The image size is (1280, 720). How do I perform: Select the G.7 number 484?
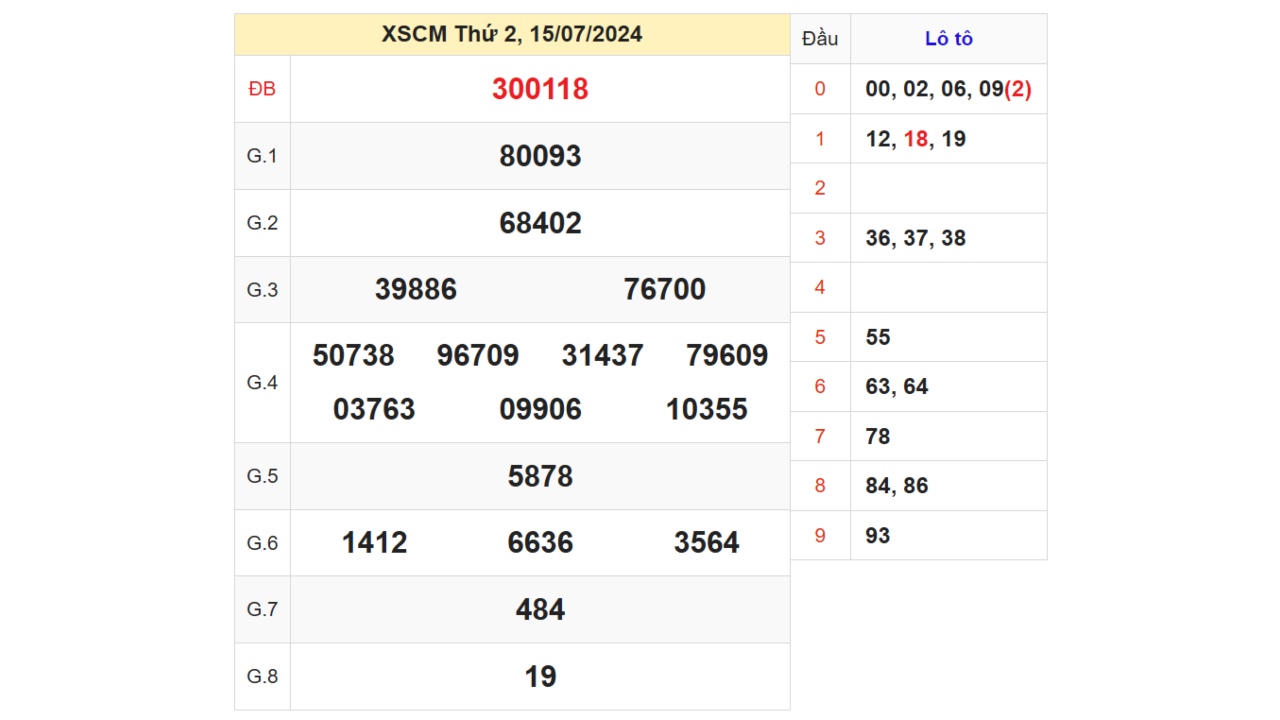tap(540, 610)
